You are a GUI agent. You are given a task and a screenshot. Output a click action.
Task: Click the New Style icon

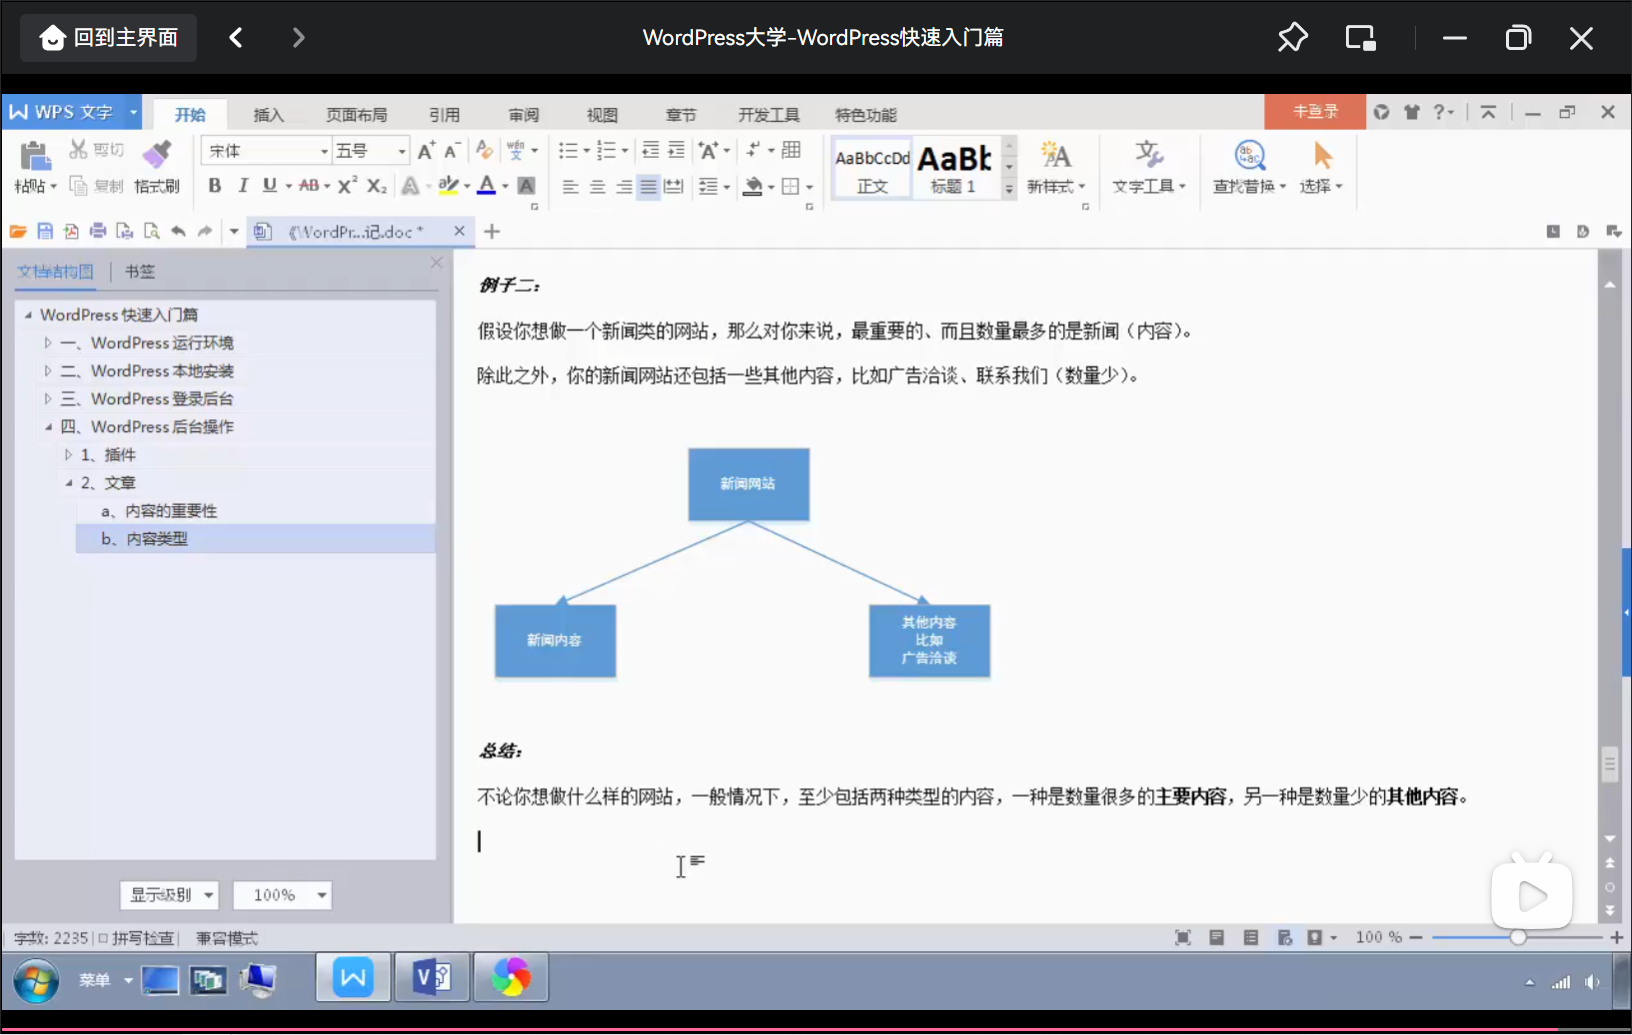pyautogui.click(x=1055, y=155)
